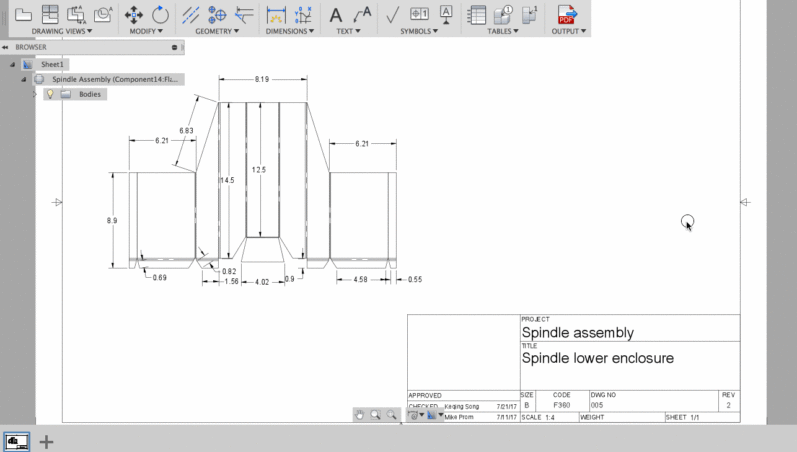
Task: Activate the Fit zoom tool
Action: 391,415
